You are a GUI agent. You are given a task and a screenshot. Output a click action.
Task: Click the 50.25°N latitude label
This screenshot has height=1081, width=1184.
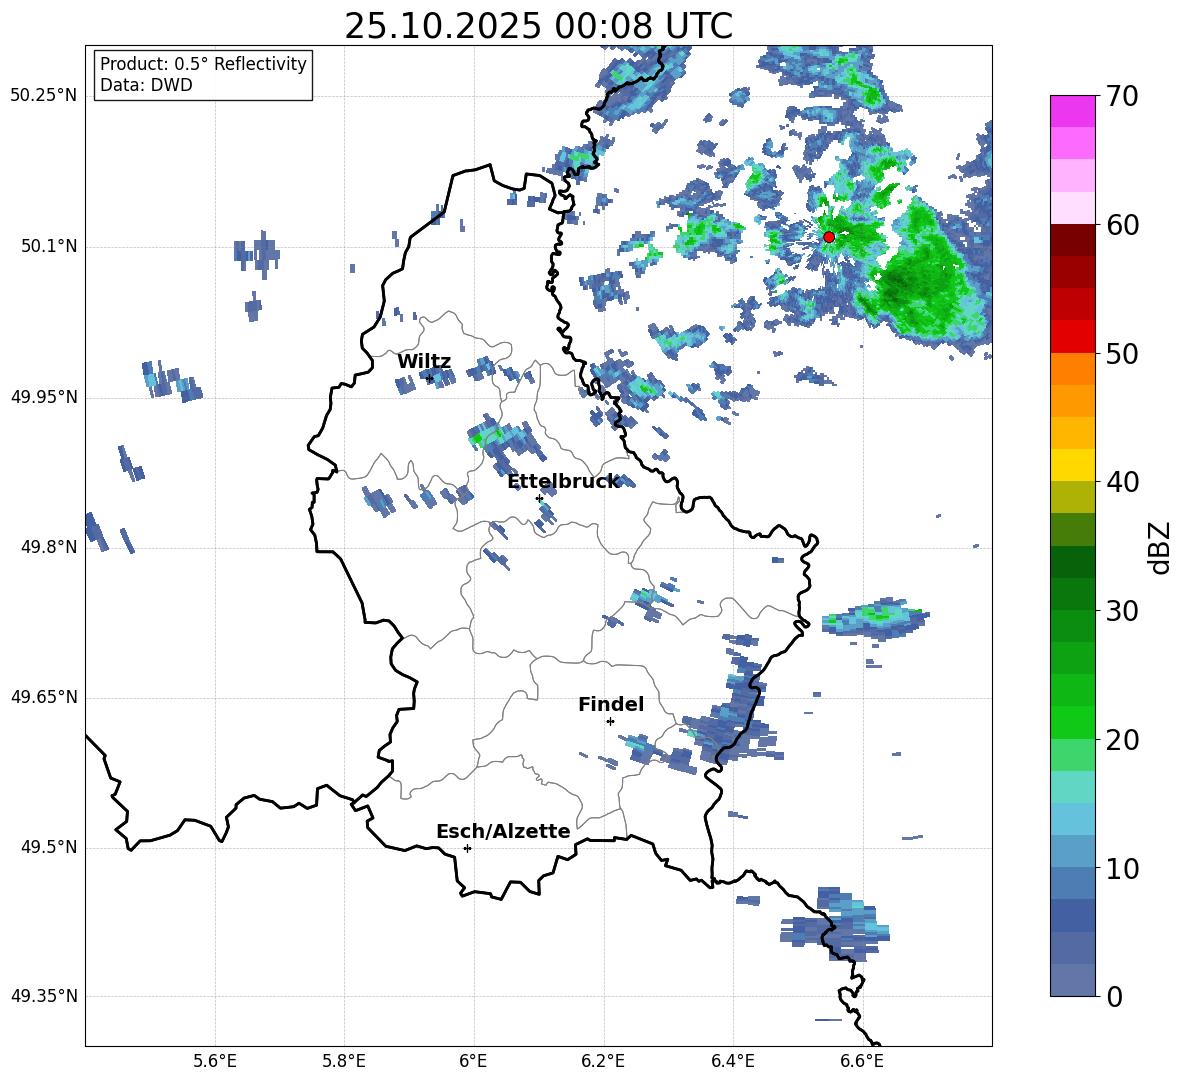click(x=43, y=96)
